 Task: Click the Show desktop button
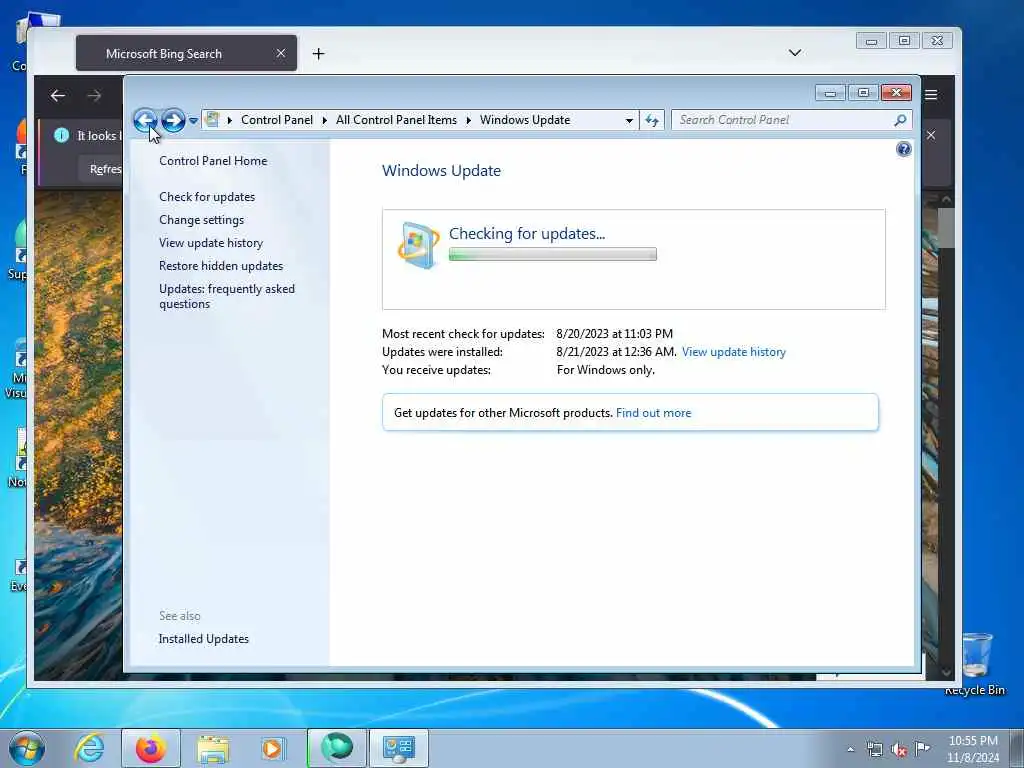point(1017,748)
